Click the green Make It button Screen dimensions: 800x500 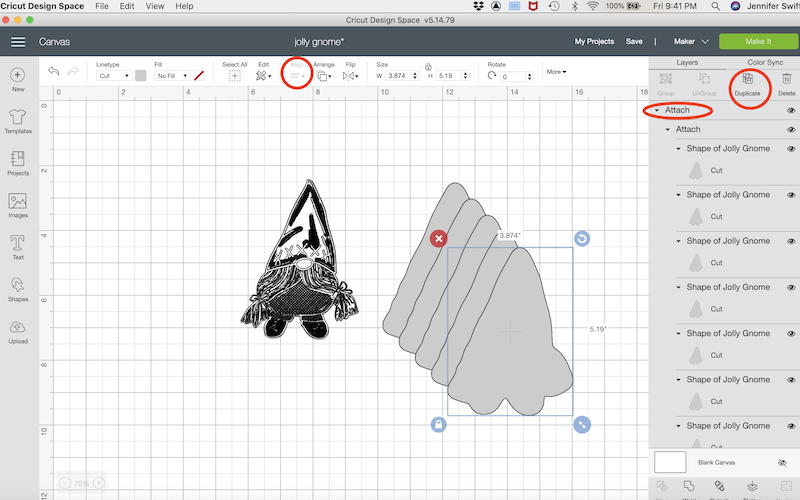click(758, 41)
